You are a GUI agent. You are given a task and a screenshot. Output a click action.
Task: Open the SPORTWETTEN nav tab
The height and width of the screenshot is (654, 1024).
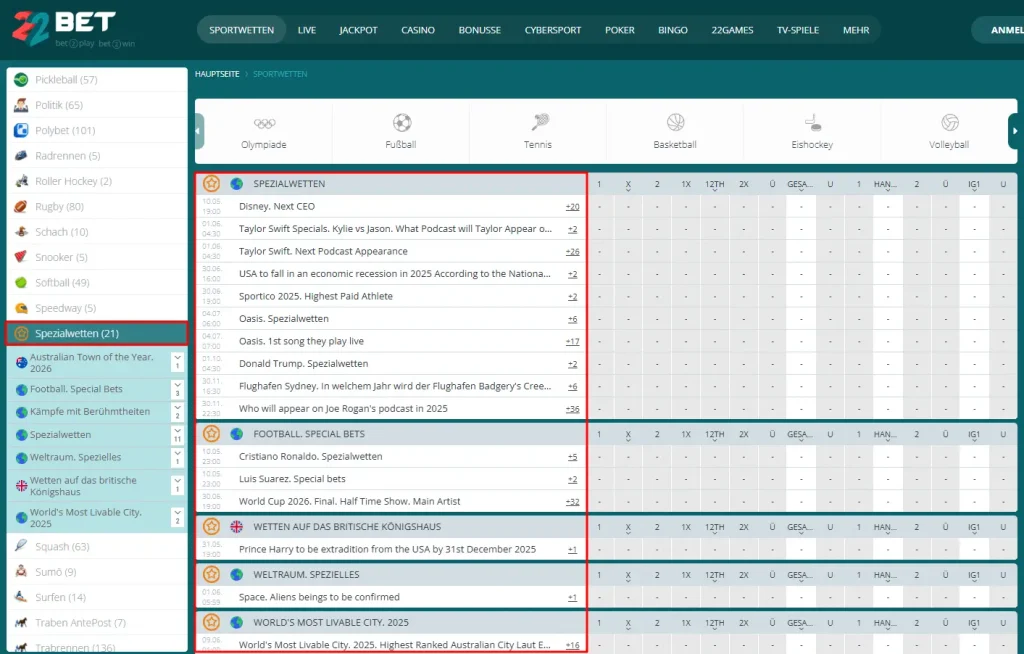[x=242, y=30]
